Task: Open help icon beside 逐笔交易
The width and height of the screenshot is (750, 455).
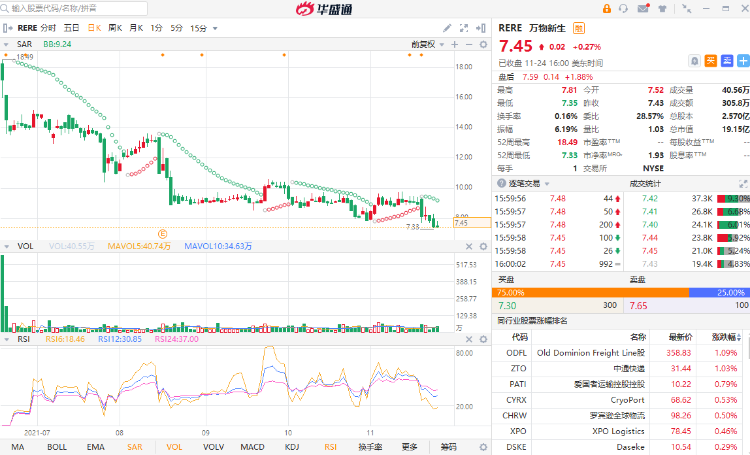Action: 501,183
